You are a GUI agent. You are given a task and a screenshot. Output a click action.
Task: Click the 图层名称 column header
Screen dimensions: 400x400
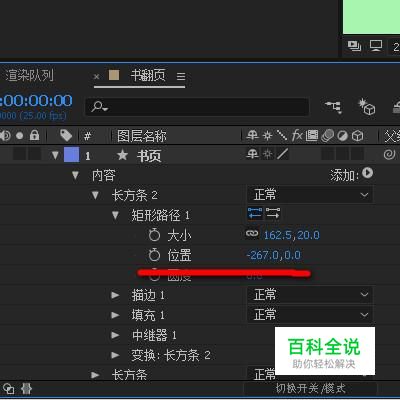(x=142, y=136)
